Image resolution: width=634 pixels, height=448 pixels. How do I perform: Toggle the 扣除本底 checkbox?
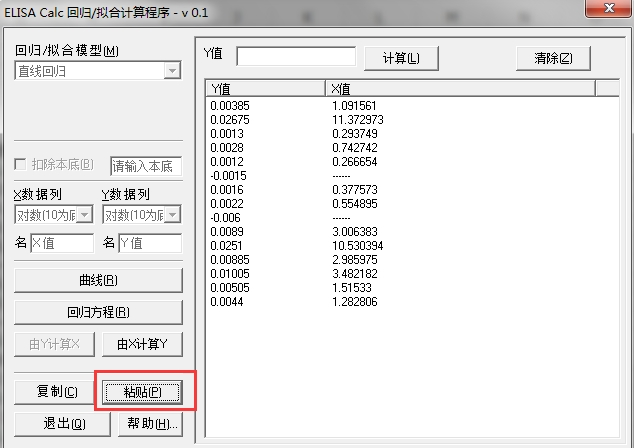21,165
